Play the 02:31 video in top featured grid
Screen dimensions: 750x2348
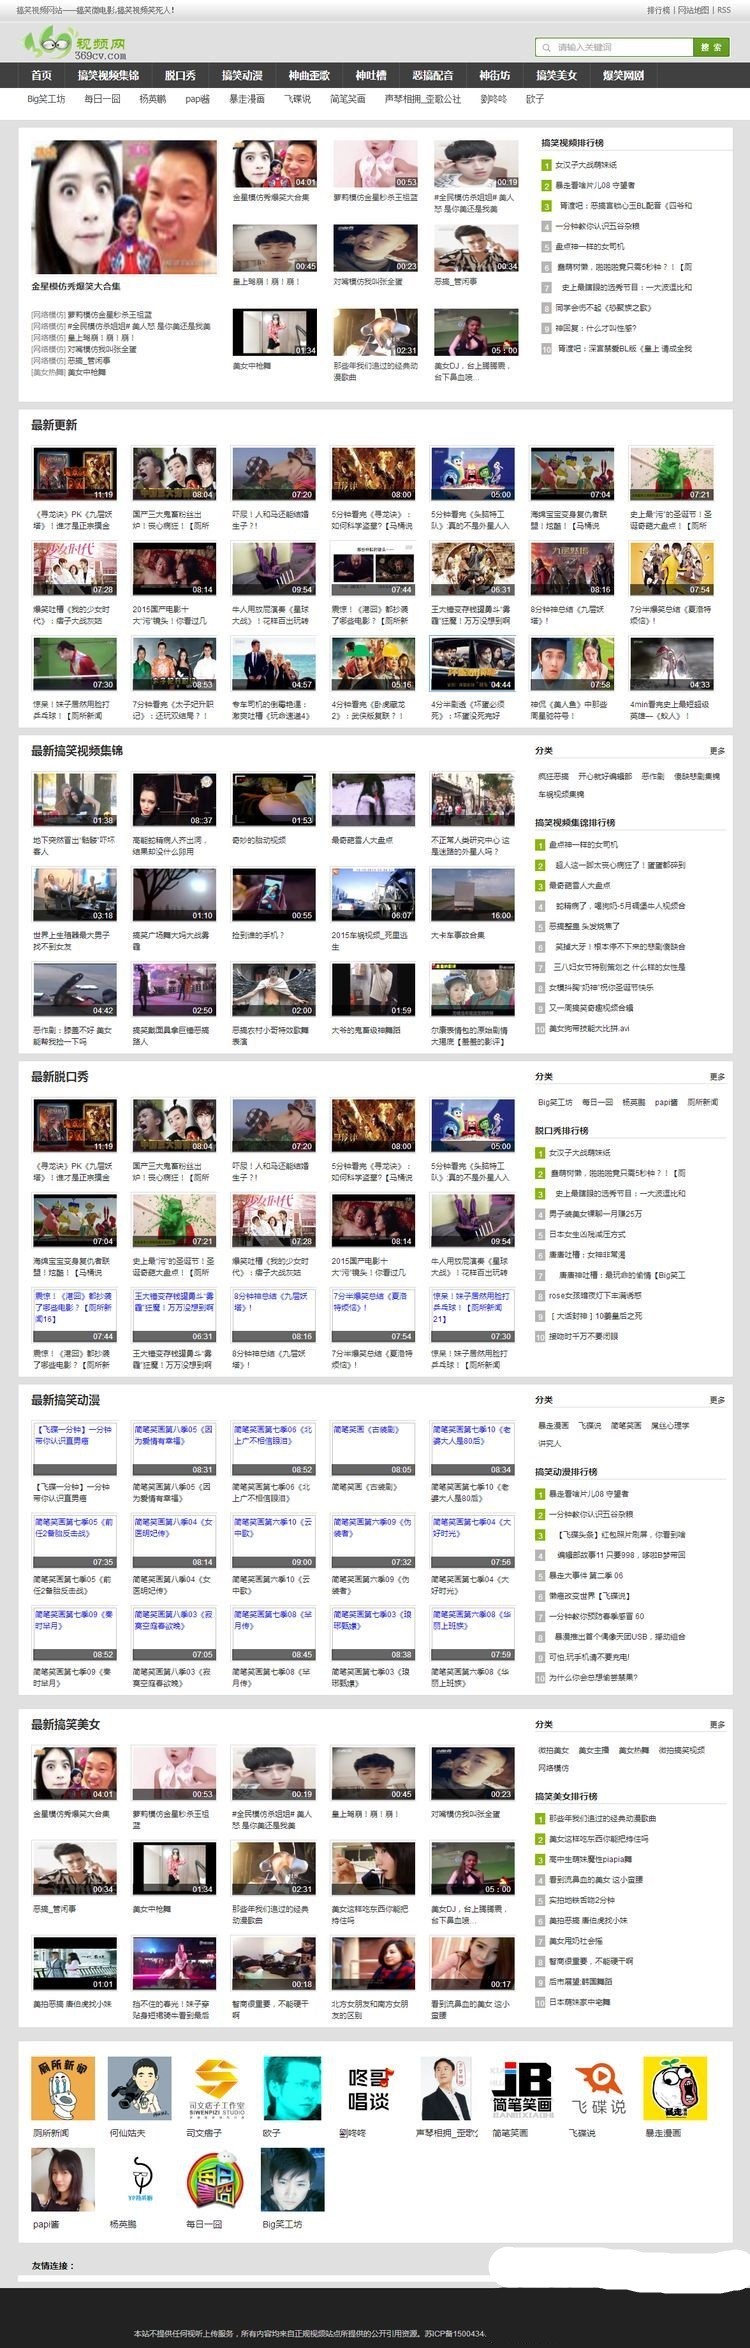click(x=375, y=332)
